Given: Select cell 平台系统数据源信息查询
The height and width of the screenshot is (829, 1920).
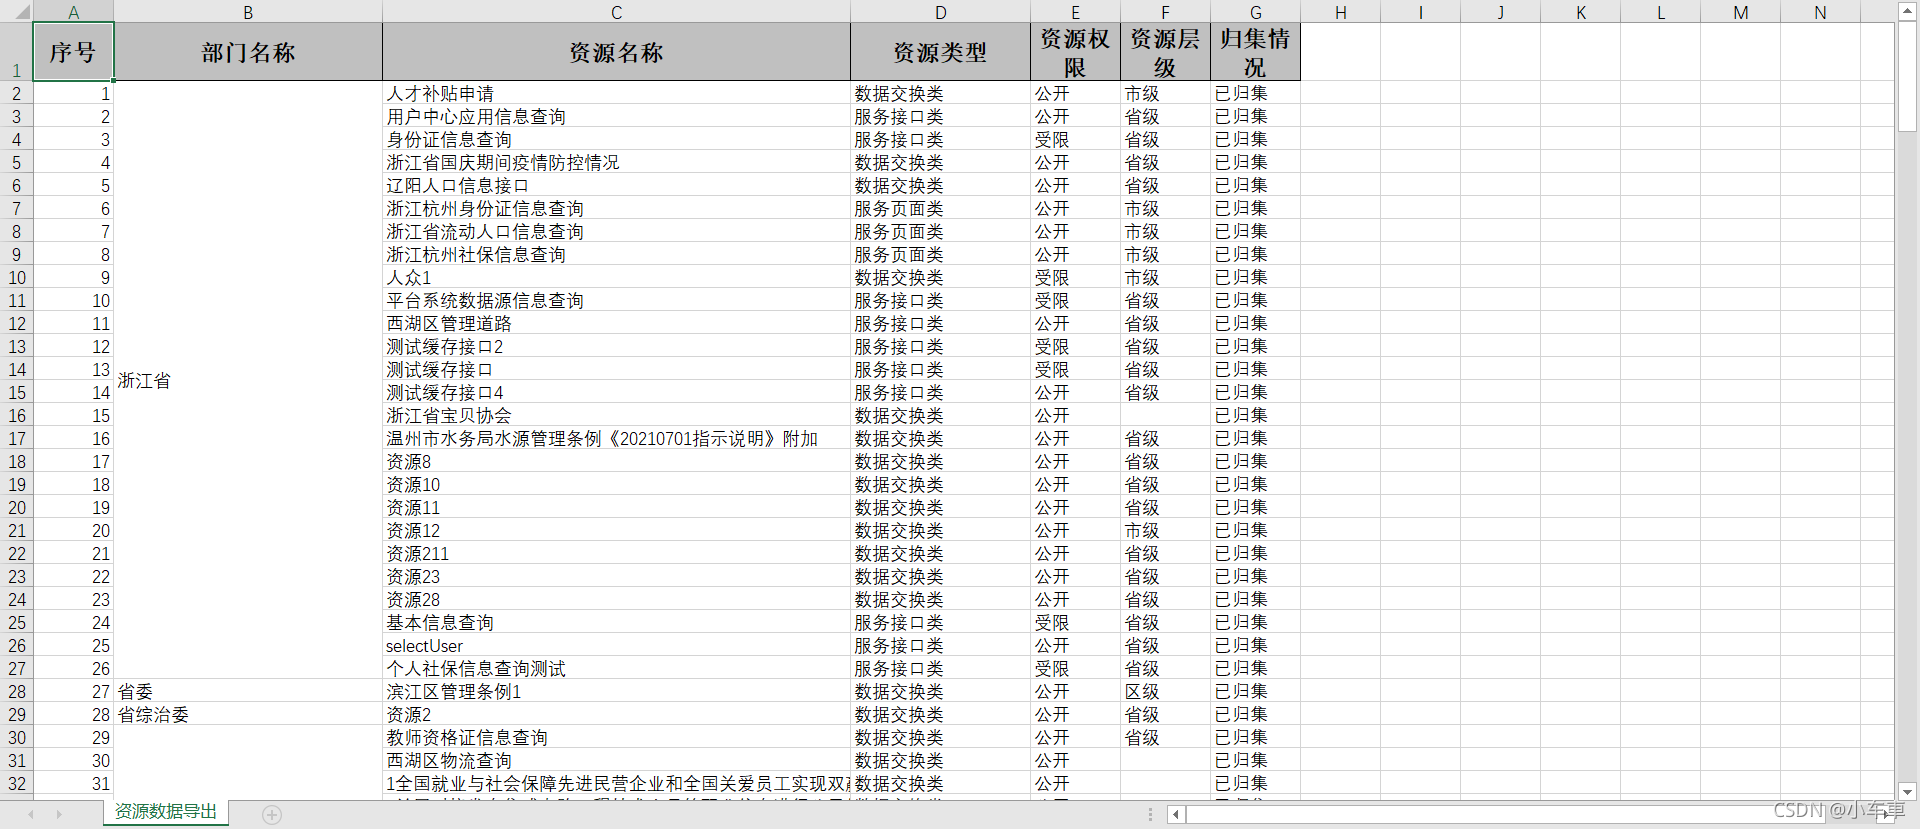Looking at the screenshot, I should [x=616, y=300].
